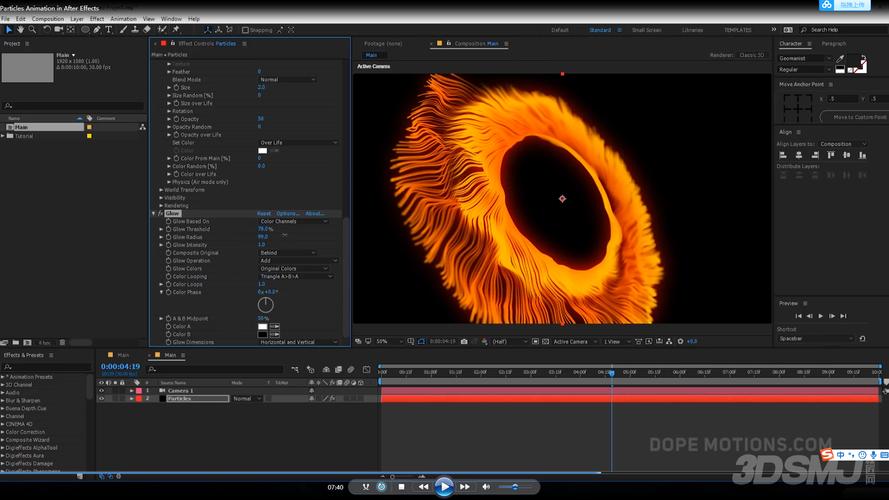The width and height of the screenshot is (889, 500).
Task: Enable the Snapping checkbox
Action: (x=245, y=30)
